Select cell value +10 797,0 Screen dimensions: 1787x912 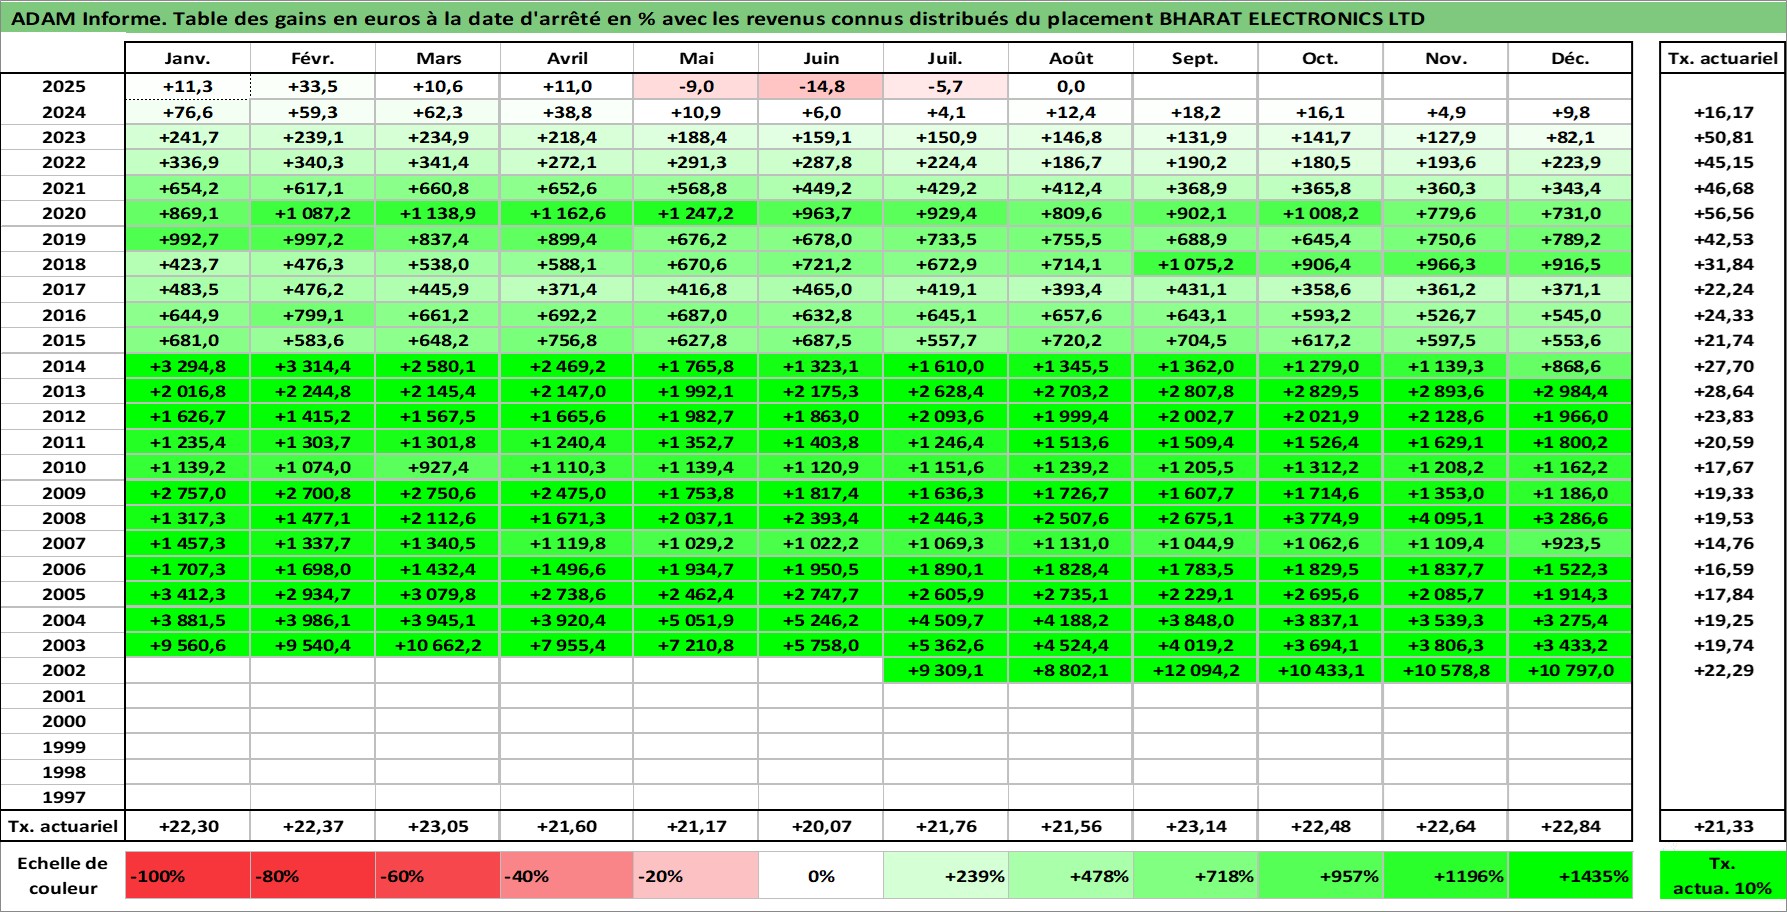pos(1570,670)
